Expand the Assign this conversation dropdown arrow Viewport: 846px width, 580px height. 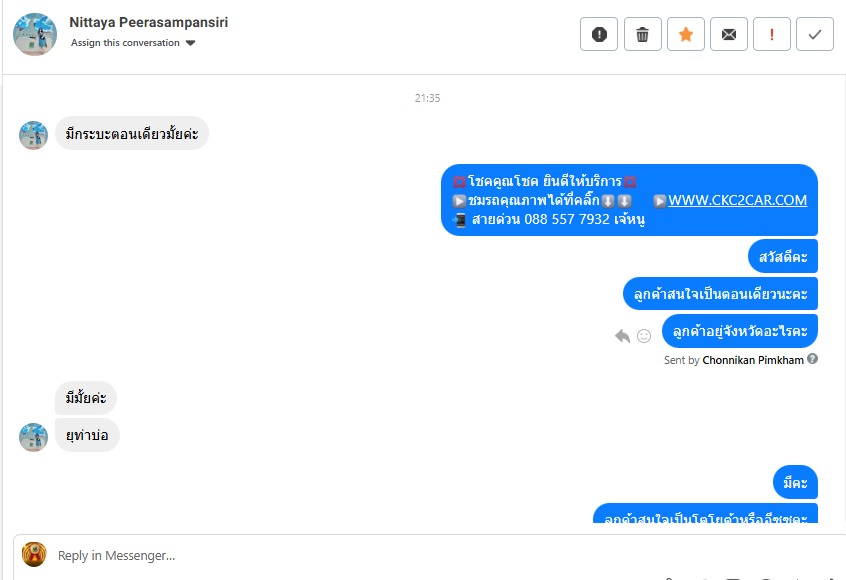click(x=190, y=43)
